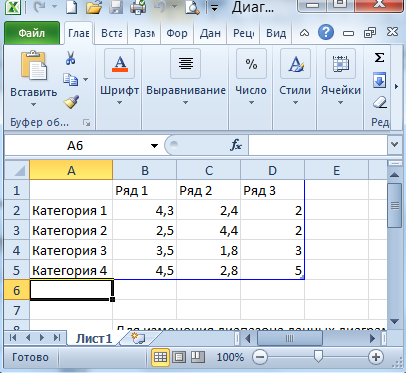406x373 pixels.
Task: Open the Help question mark icon
Action: 326,33
